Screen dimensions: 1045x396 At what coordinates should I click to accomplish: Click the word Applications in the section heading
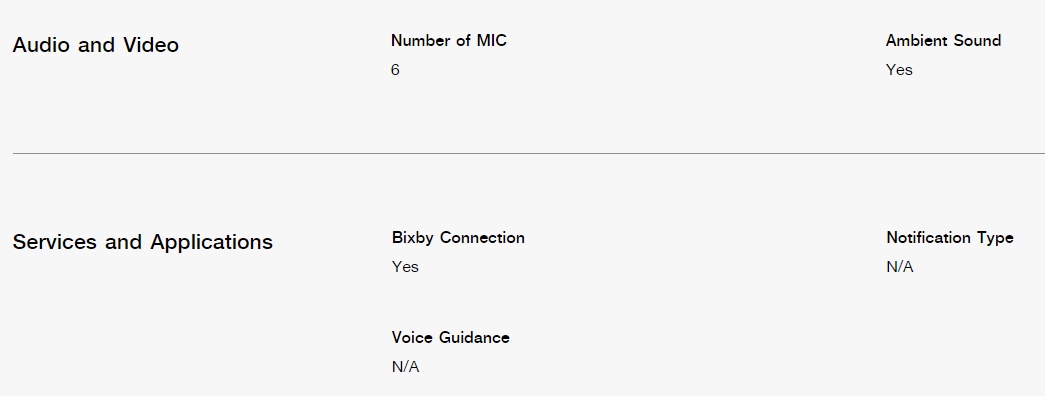coord(211,243)
